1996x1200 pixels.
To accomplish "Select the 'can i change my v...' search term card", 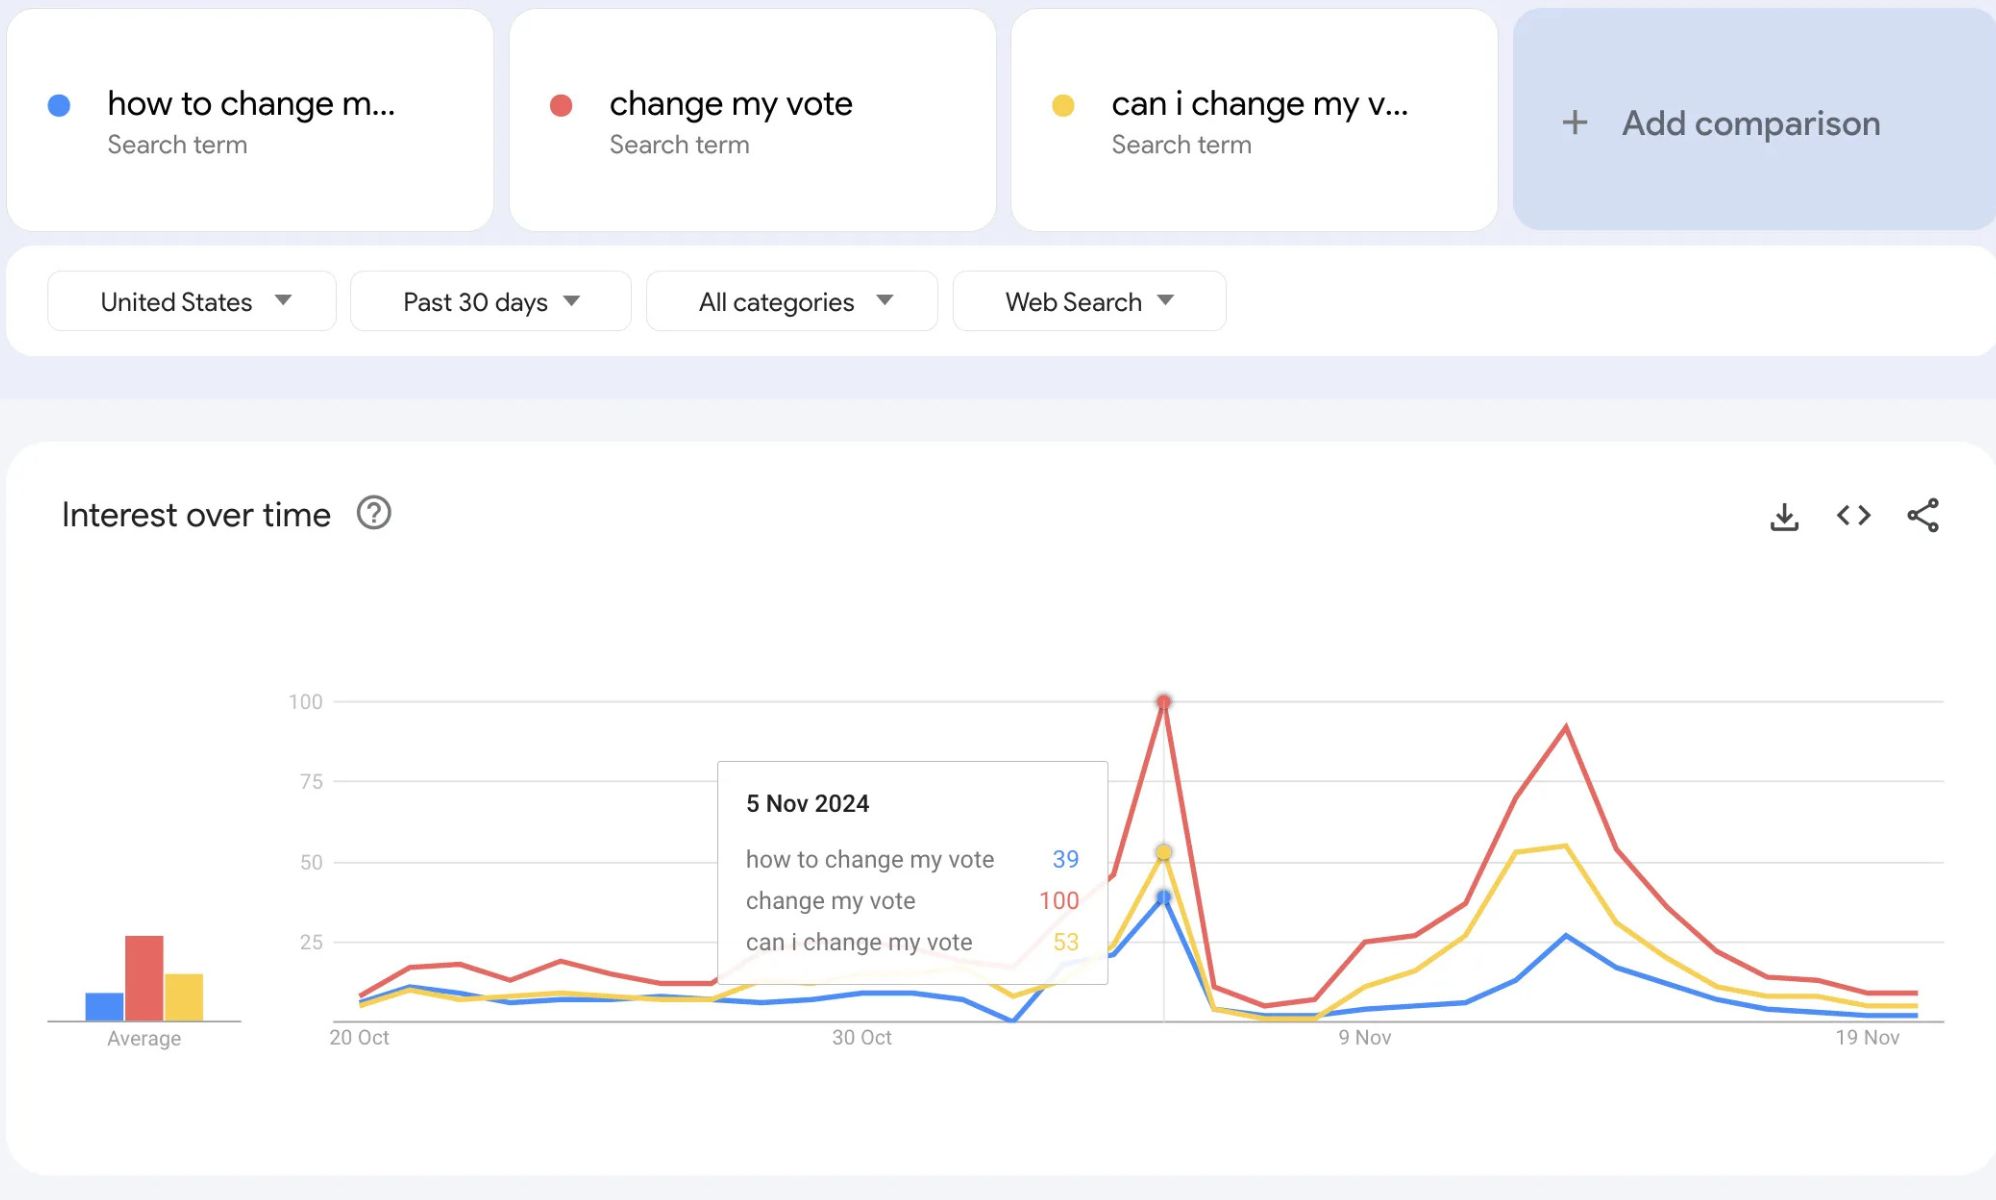I will click(x=1253, y=120).
